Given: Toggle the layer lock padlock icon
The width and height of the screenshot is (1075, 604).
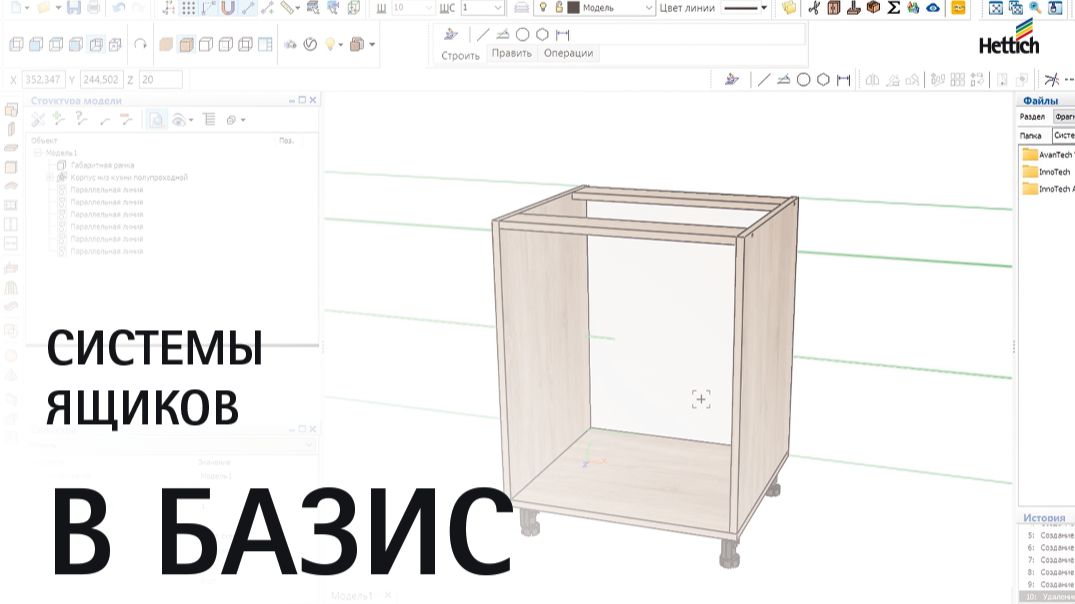Looking at the screenshot, I should click(x=559, y=8).
